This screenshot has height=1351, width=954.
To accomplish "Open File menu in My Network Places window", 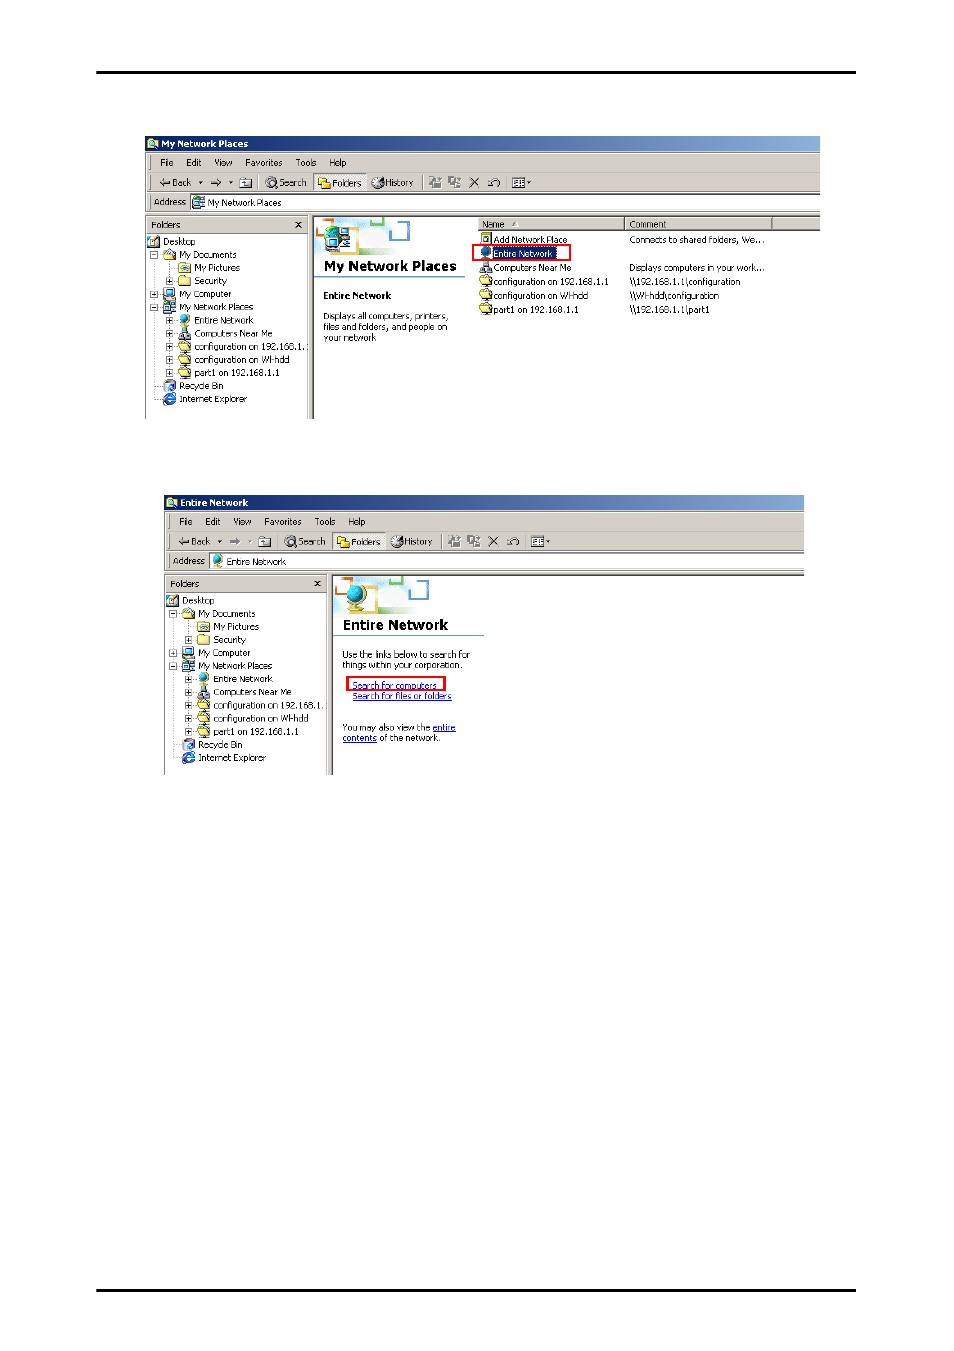I will pos(167,163).
